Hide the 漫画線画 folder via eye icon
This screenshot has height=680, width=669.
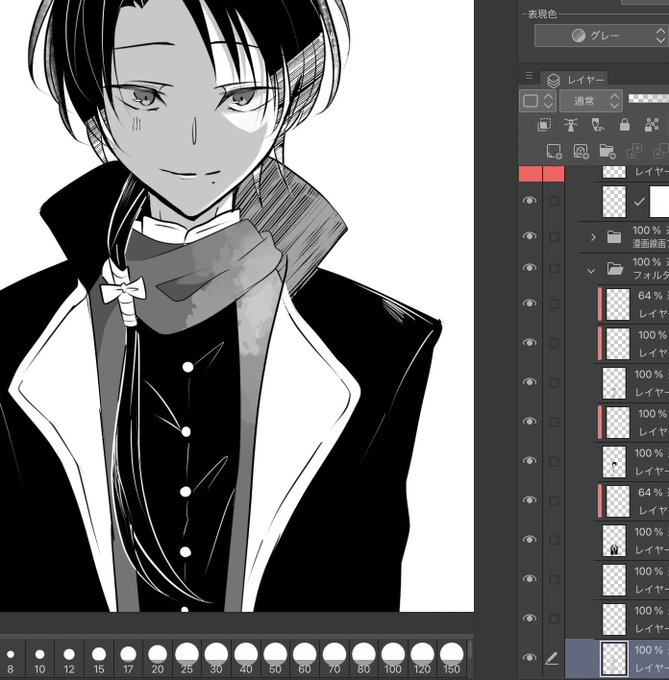pos(529,236)
